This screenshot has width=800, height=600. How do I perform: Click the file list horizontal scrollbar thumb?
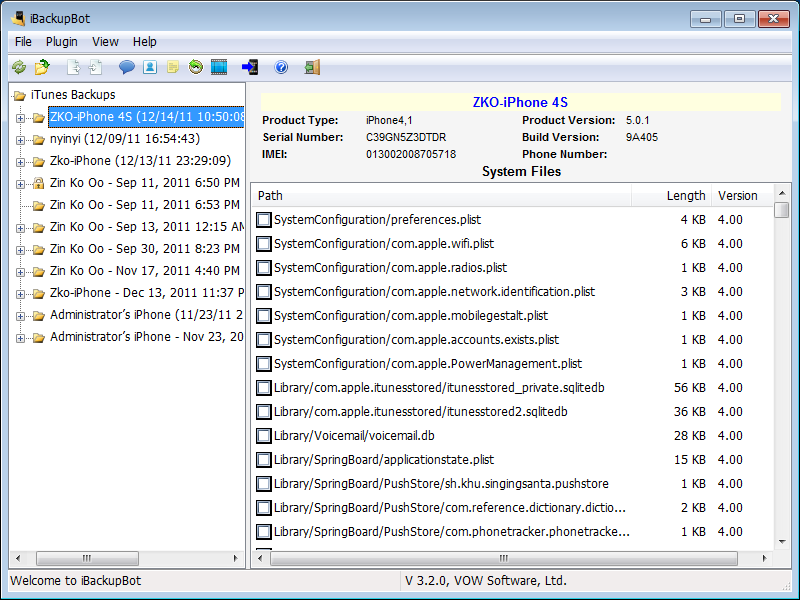(504, 558)
